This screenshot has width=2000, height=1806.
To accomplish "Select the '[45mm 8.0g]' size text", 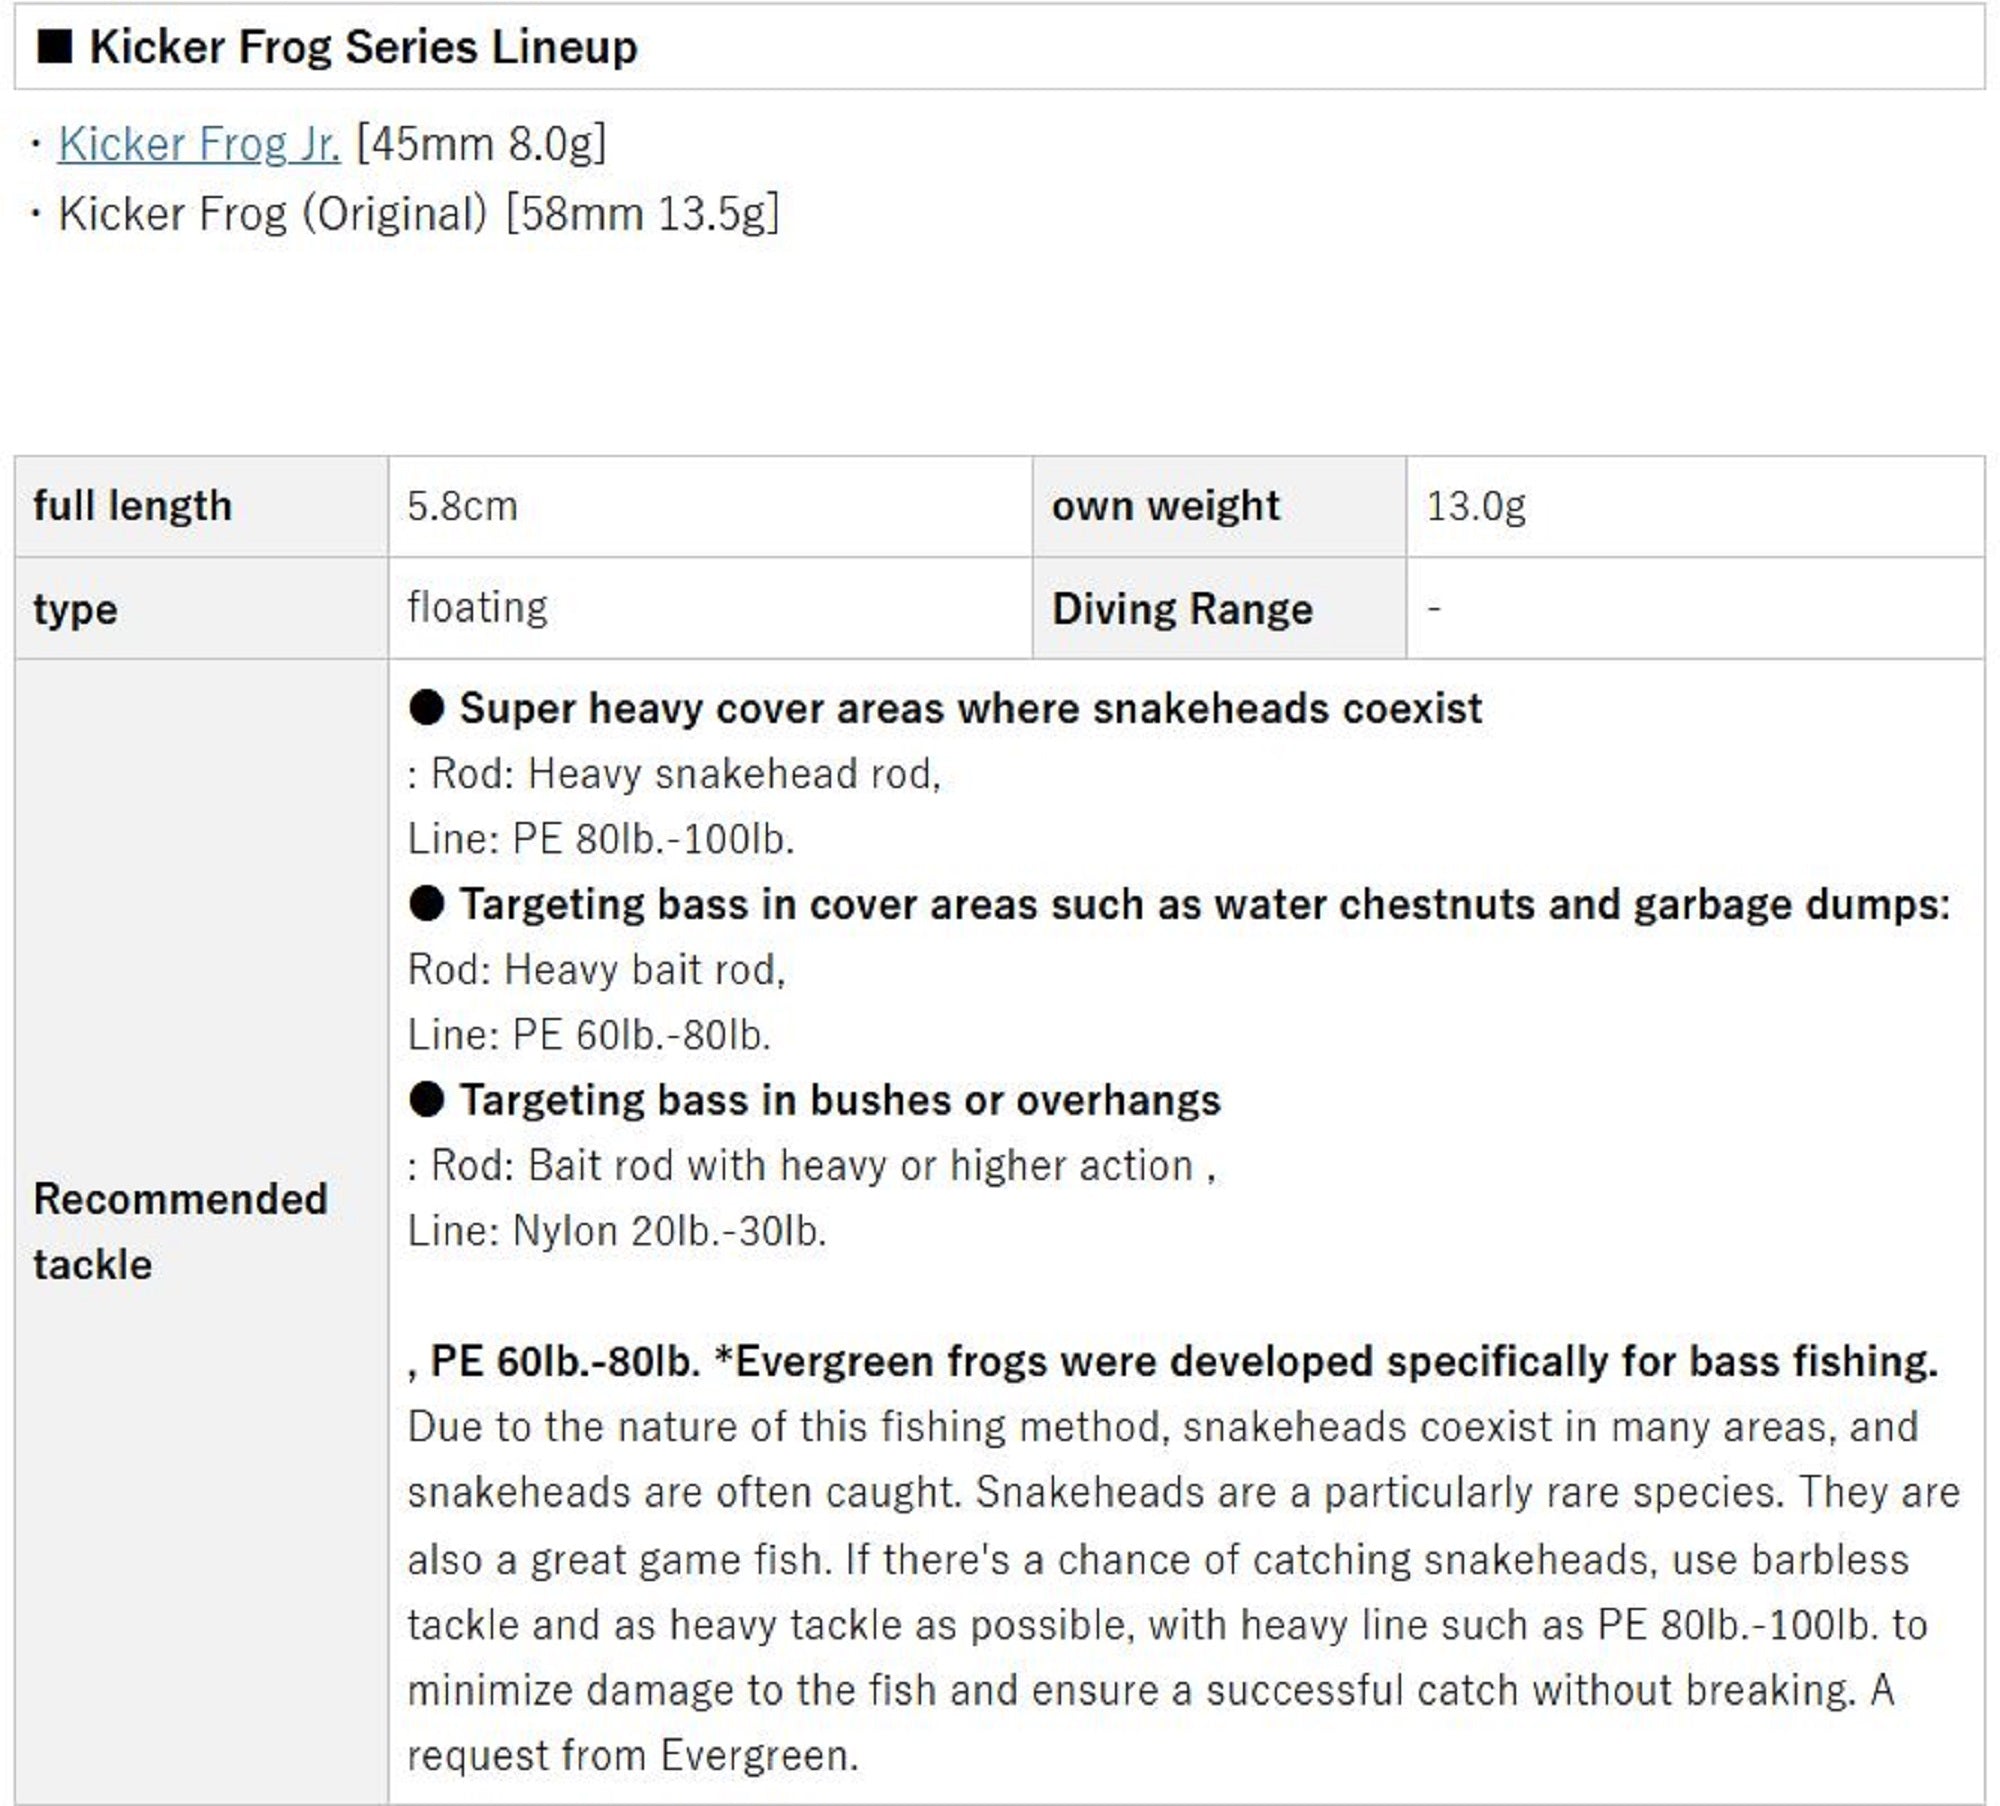I will point(481,144).
